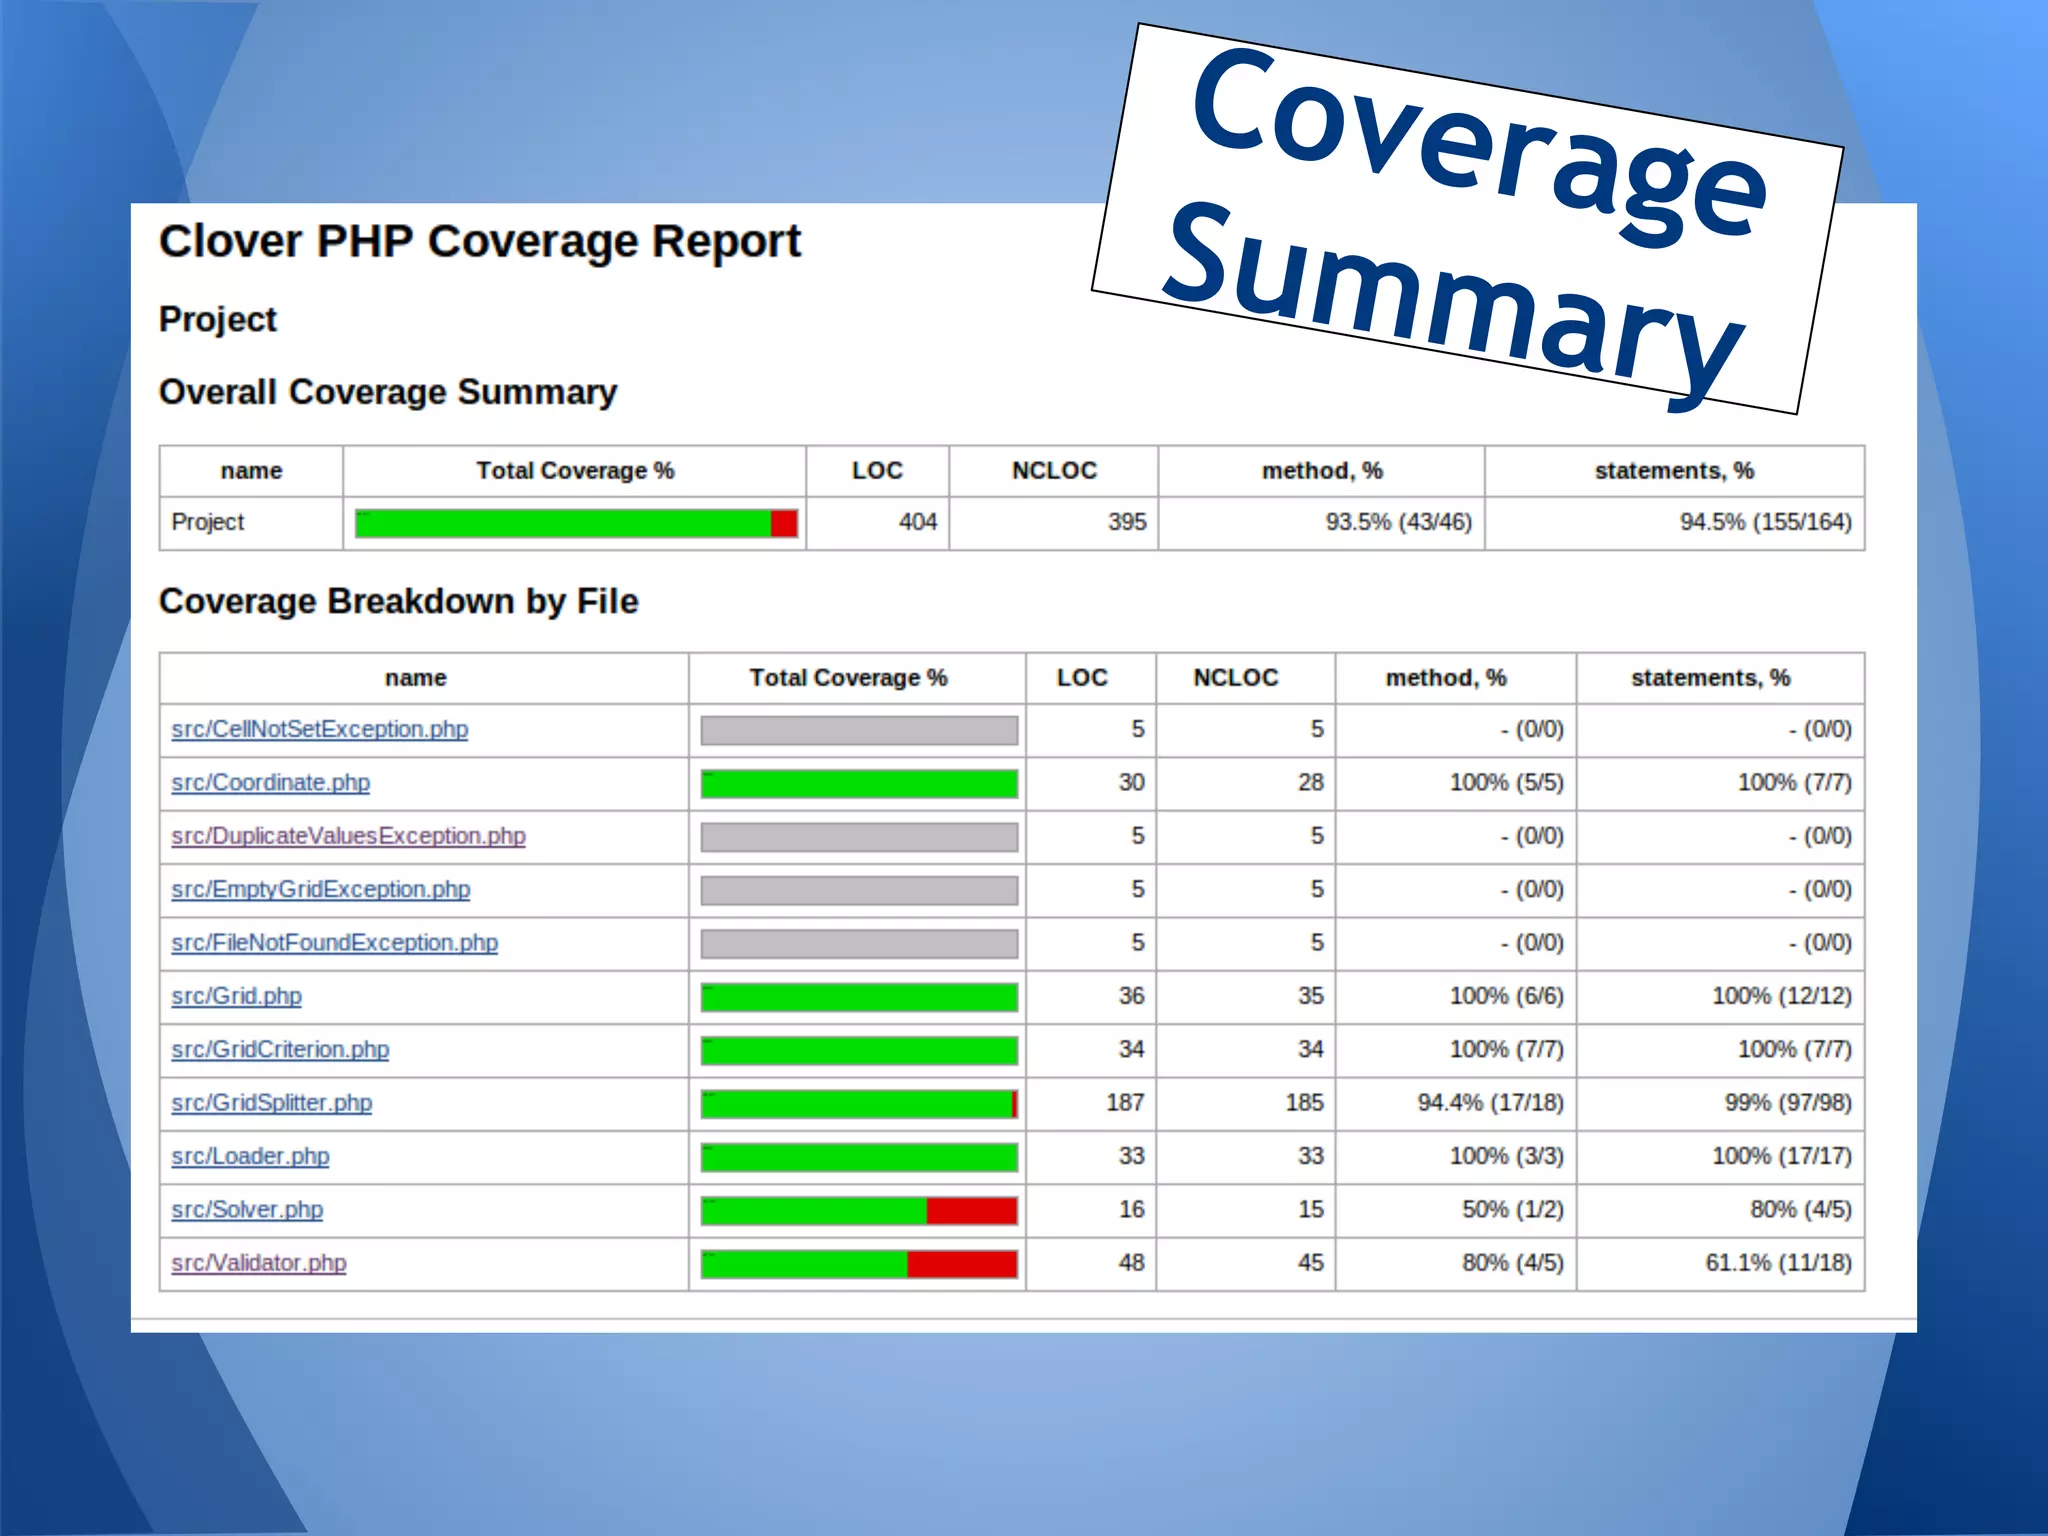Click the gray CellNotSetException coverage bar
This screenshot has width=2048, height=1536.
pos(858,731)
